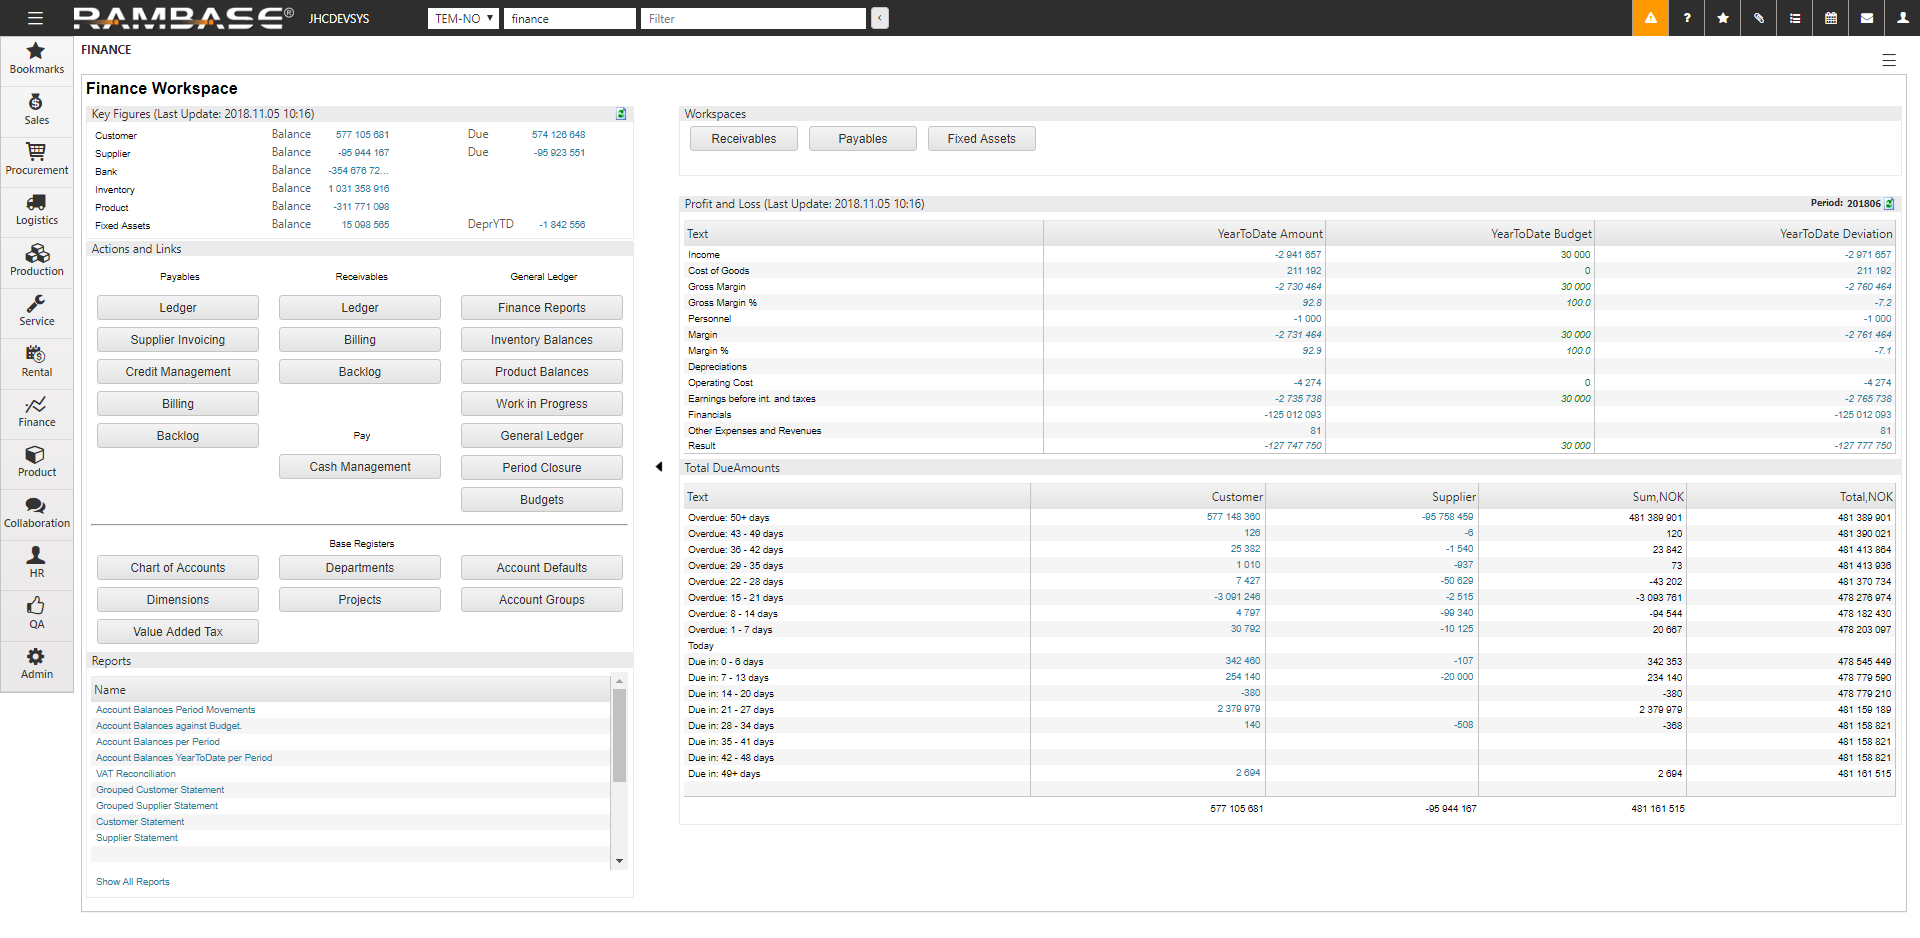Open the mail envelope icon
This screenshot has height=938, width=1920.
click(x=1867, y=18)
